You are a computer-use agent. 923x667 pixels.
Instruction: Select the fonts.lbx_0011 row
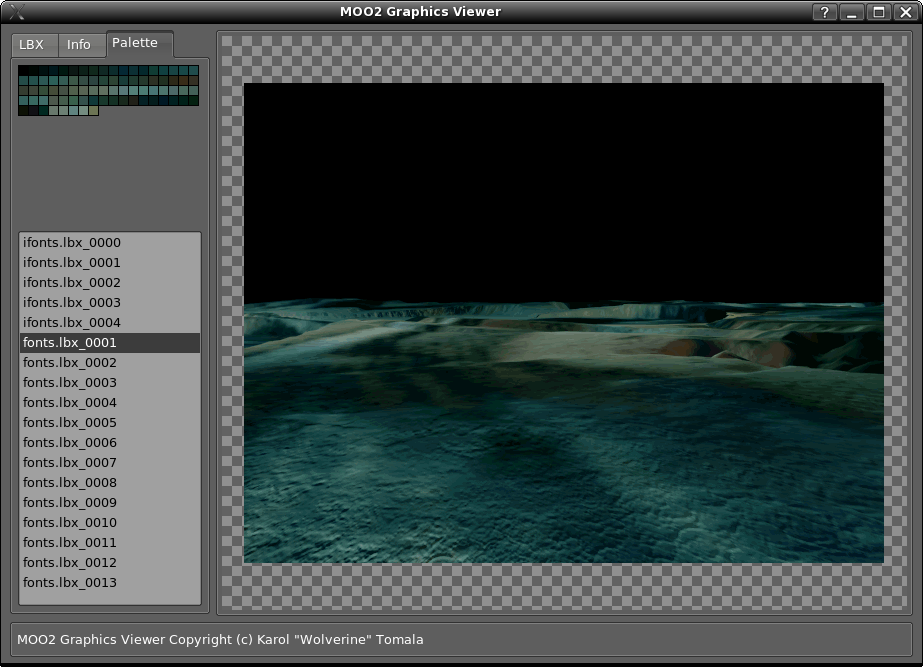point(110,543)
